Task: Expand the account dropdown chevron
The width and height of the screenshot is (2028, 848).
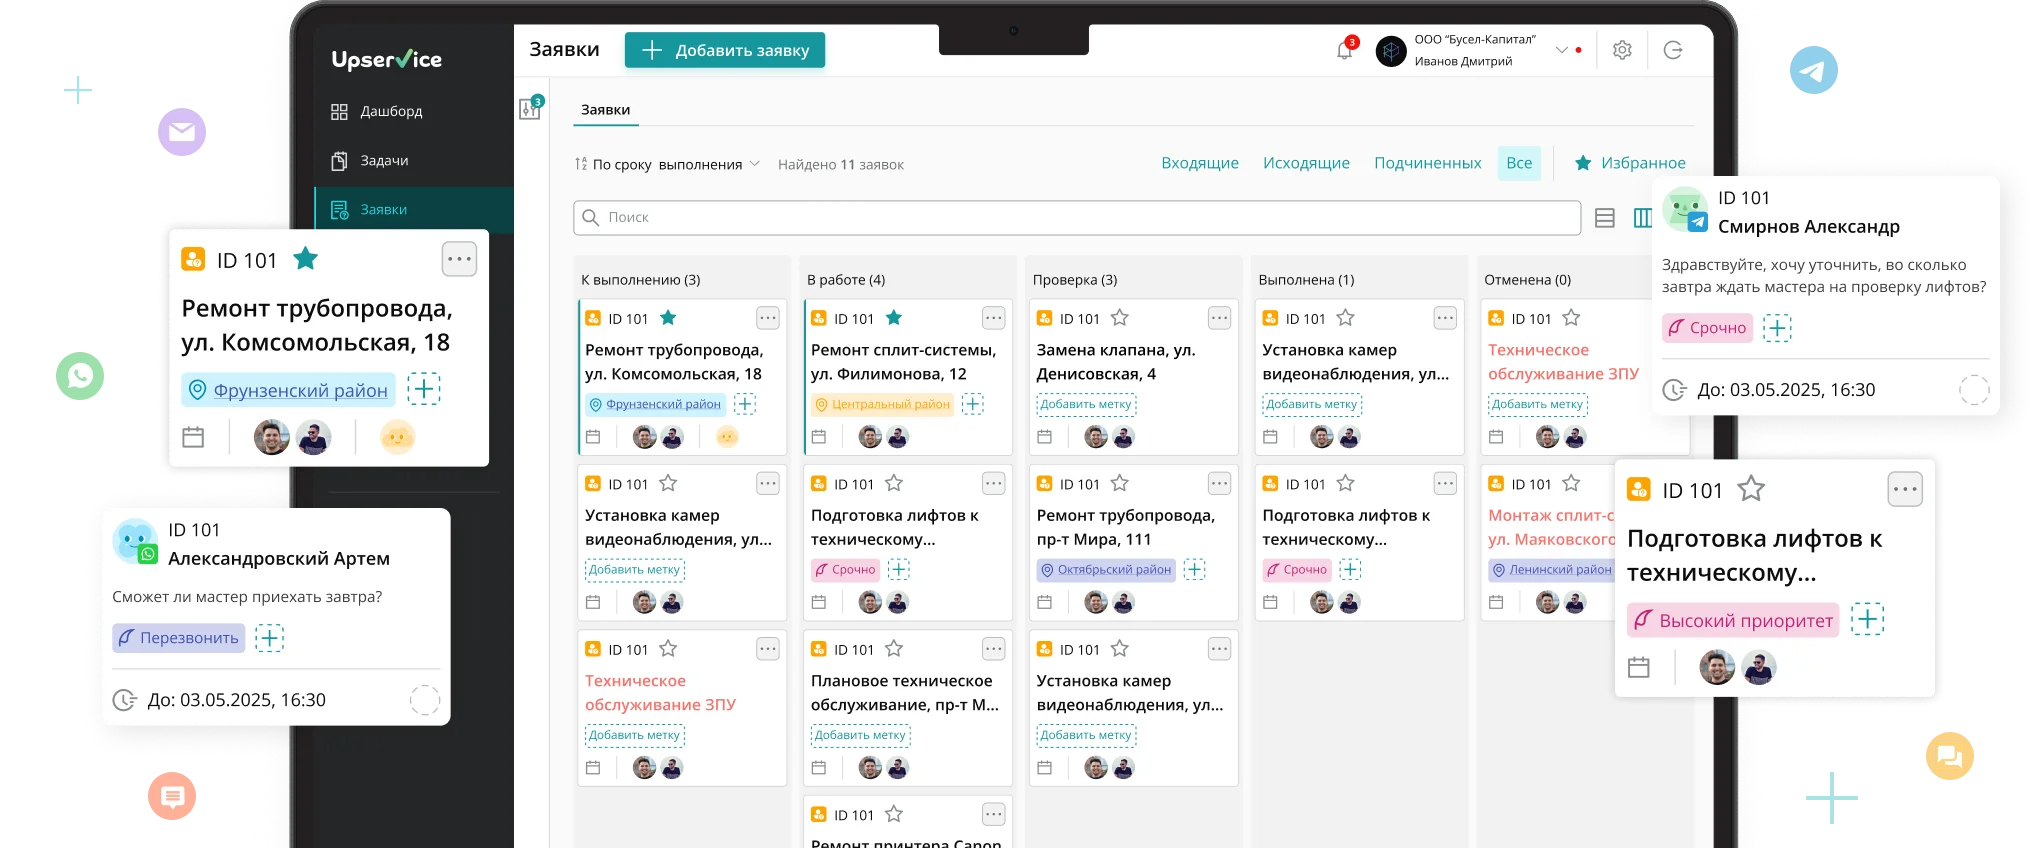Action: point(1561,50)
